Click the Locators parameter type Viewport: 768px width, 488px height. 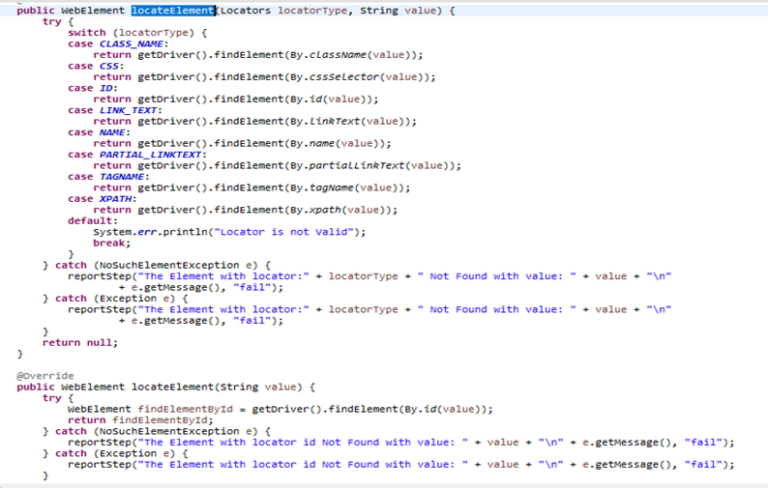click(246, 10)
